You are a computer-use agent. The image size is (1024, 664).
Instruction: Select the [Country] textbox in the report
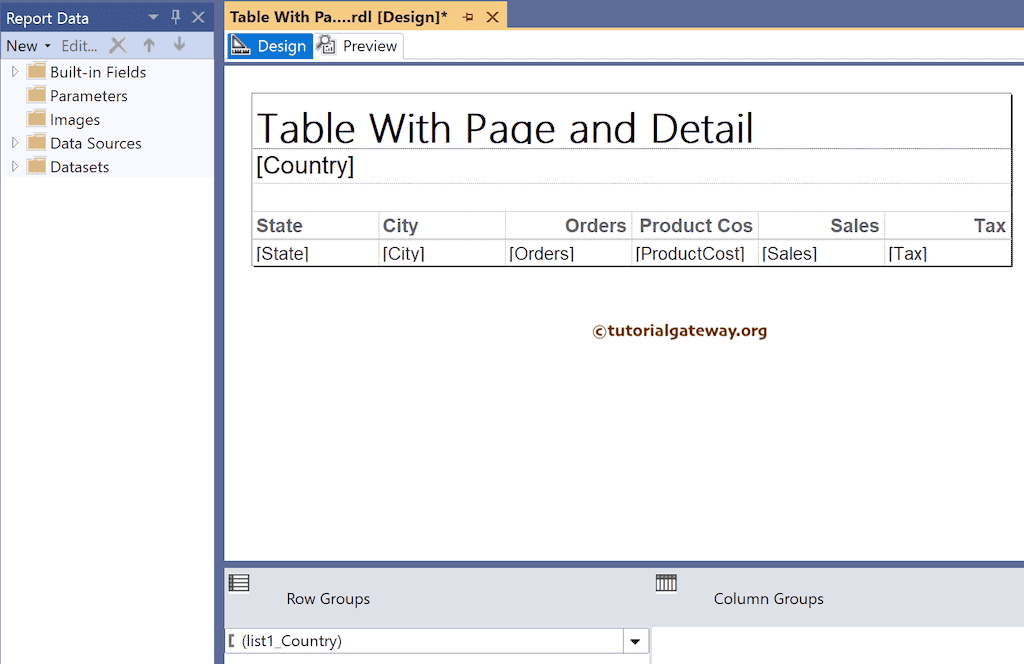305,166
